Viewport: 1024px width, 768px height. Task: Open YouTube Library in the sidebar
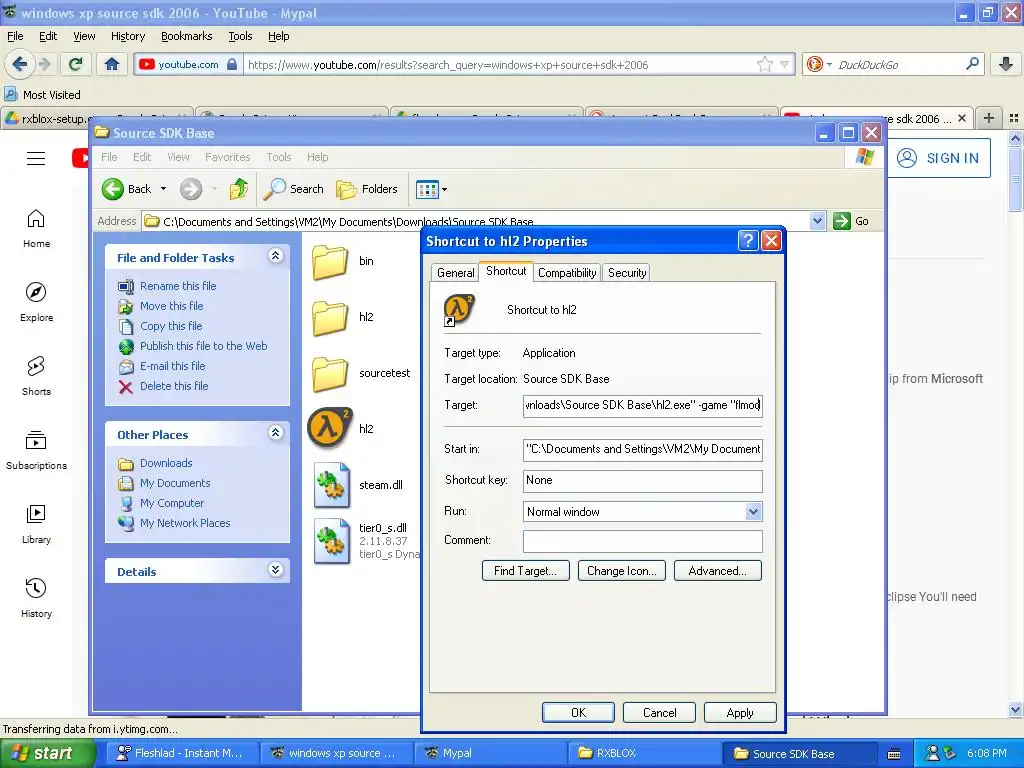[x=37, y=524]
